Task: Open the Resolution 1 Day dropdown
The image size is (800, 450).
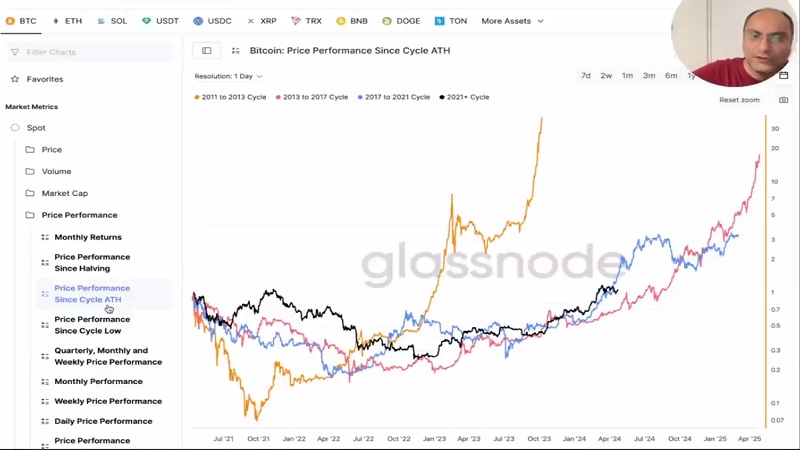Action: (x=228, y=76)
